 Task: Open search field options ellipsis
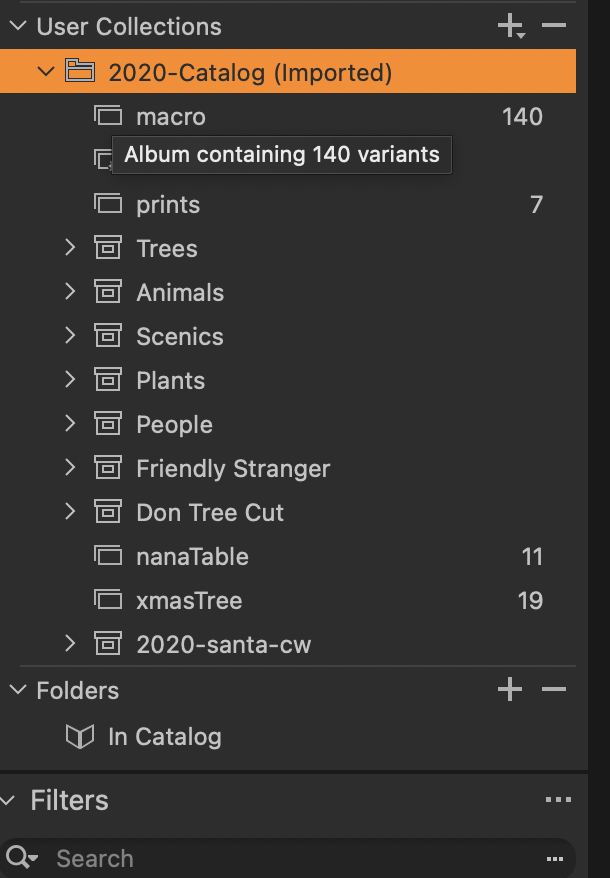555,859
